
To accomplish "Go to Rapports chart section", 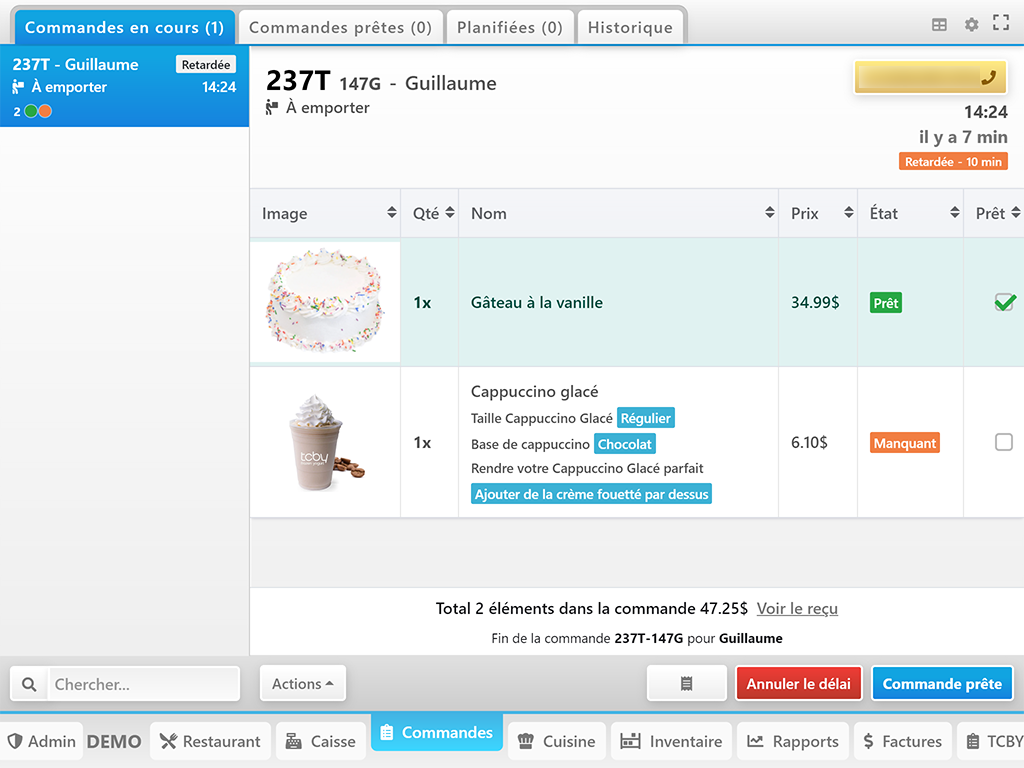I will (x=792, y=741).
